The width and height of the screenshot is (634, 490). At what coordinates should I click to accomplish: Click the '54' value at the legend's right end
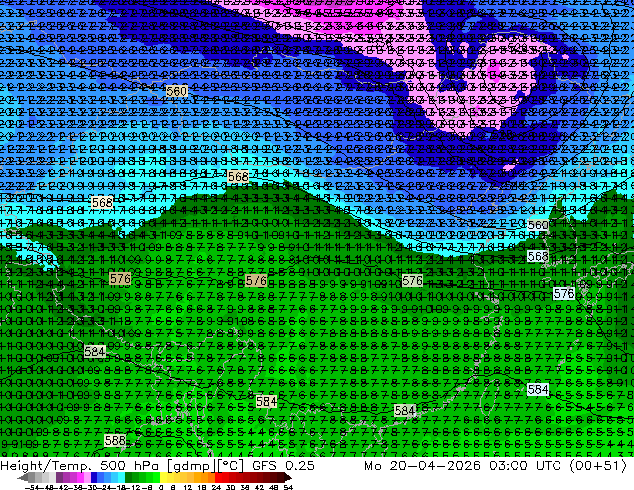(288, 487)
